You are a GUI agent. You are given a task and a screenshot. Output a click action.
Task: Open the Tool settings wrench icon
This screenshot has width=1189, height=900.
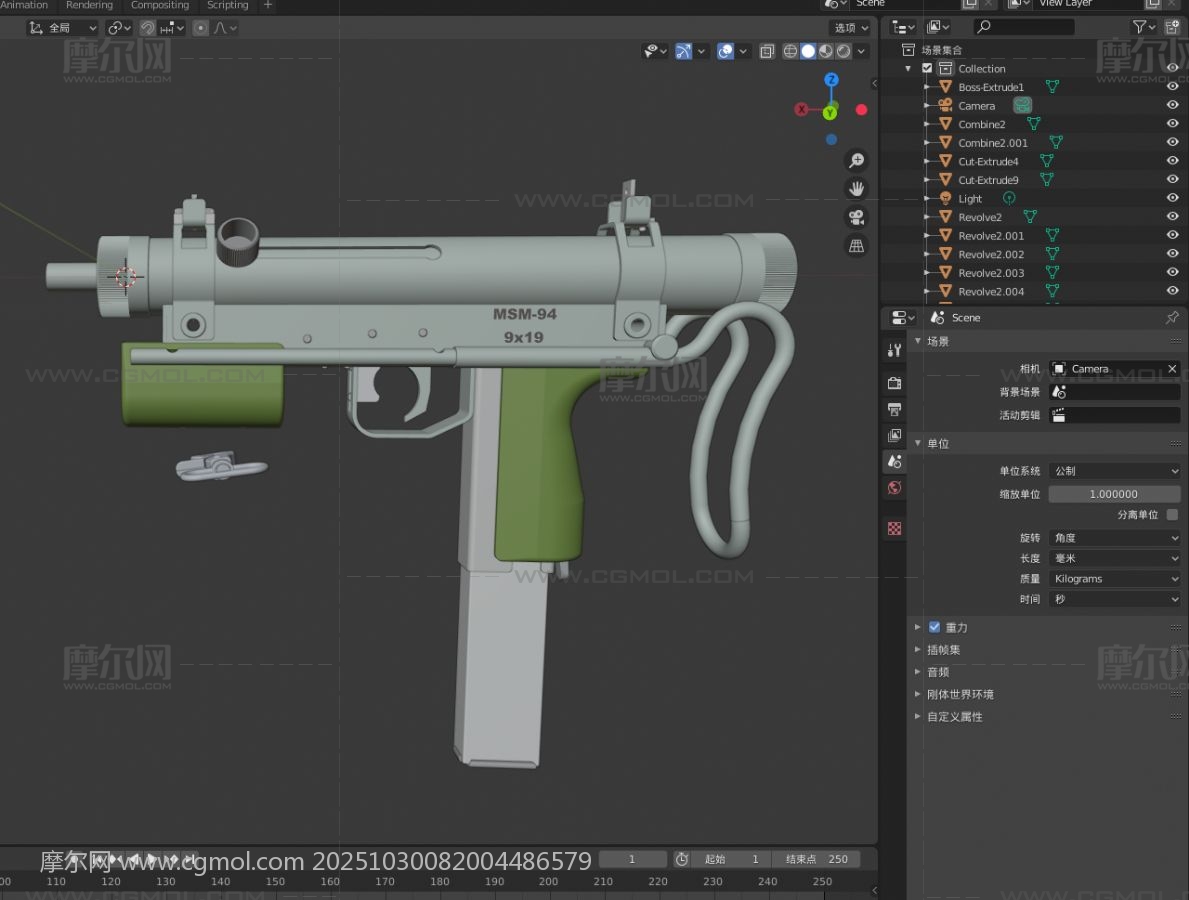[x=895, y=350]
